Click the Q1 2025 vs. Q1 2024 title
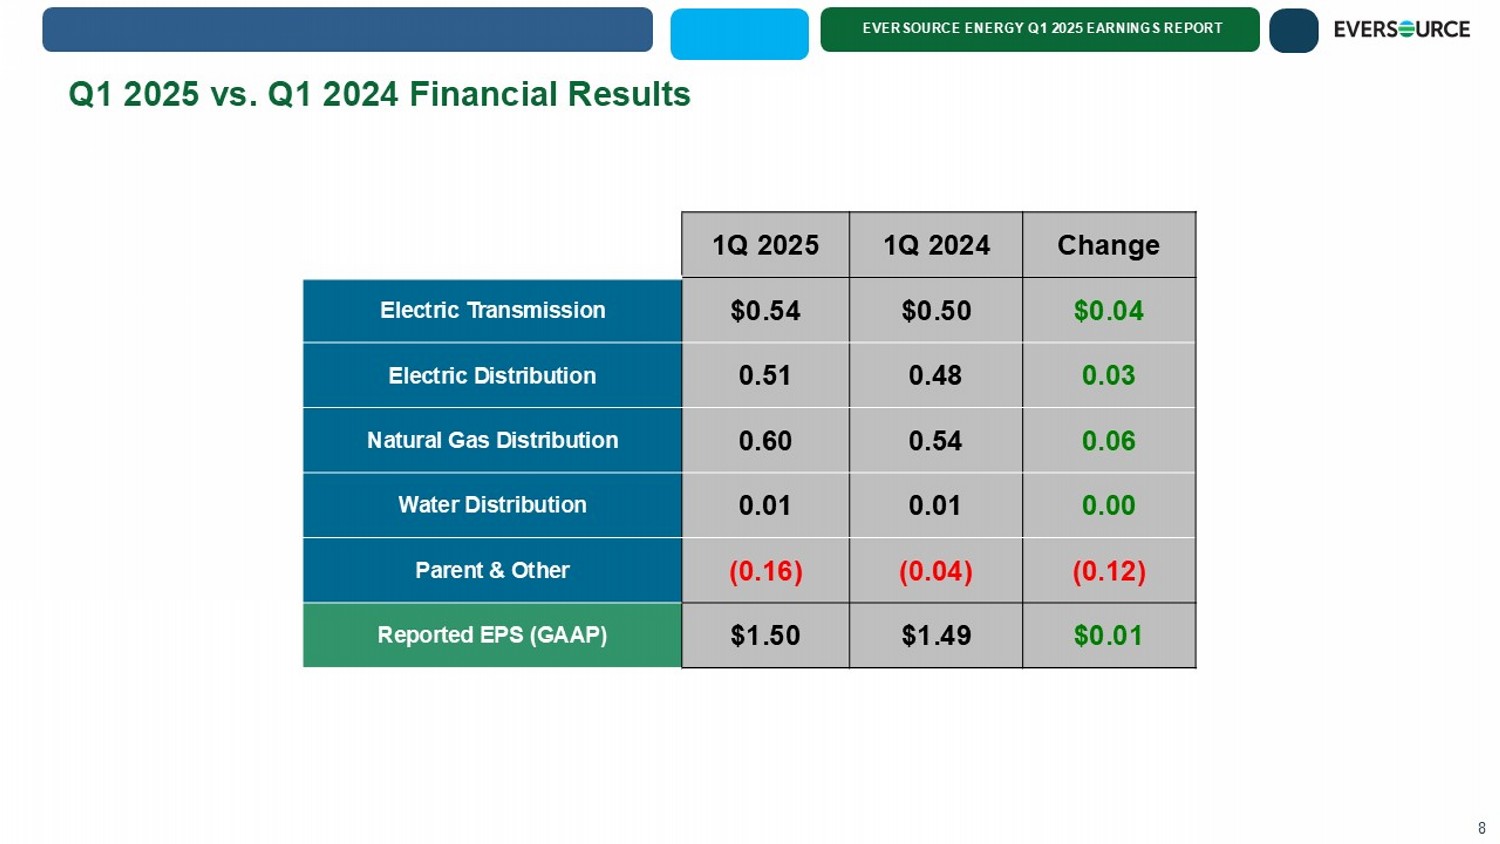Screen dimensions: 1500x844 pyautogui.click(x=379, y=94)
